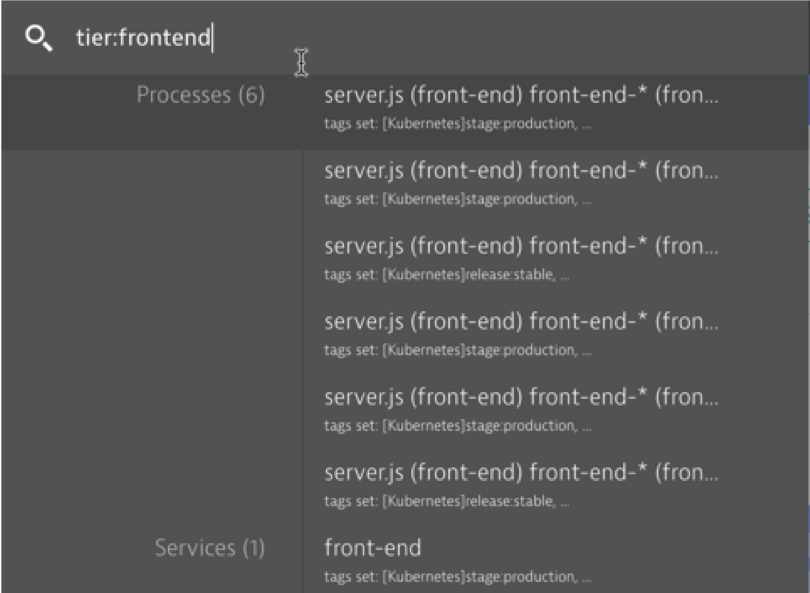Select the Processes (6) category label
The width and height of the screenshot is (810, 593).
[x=200, y=95]
